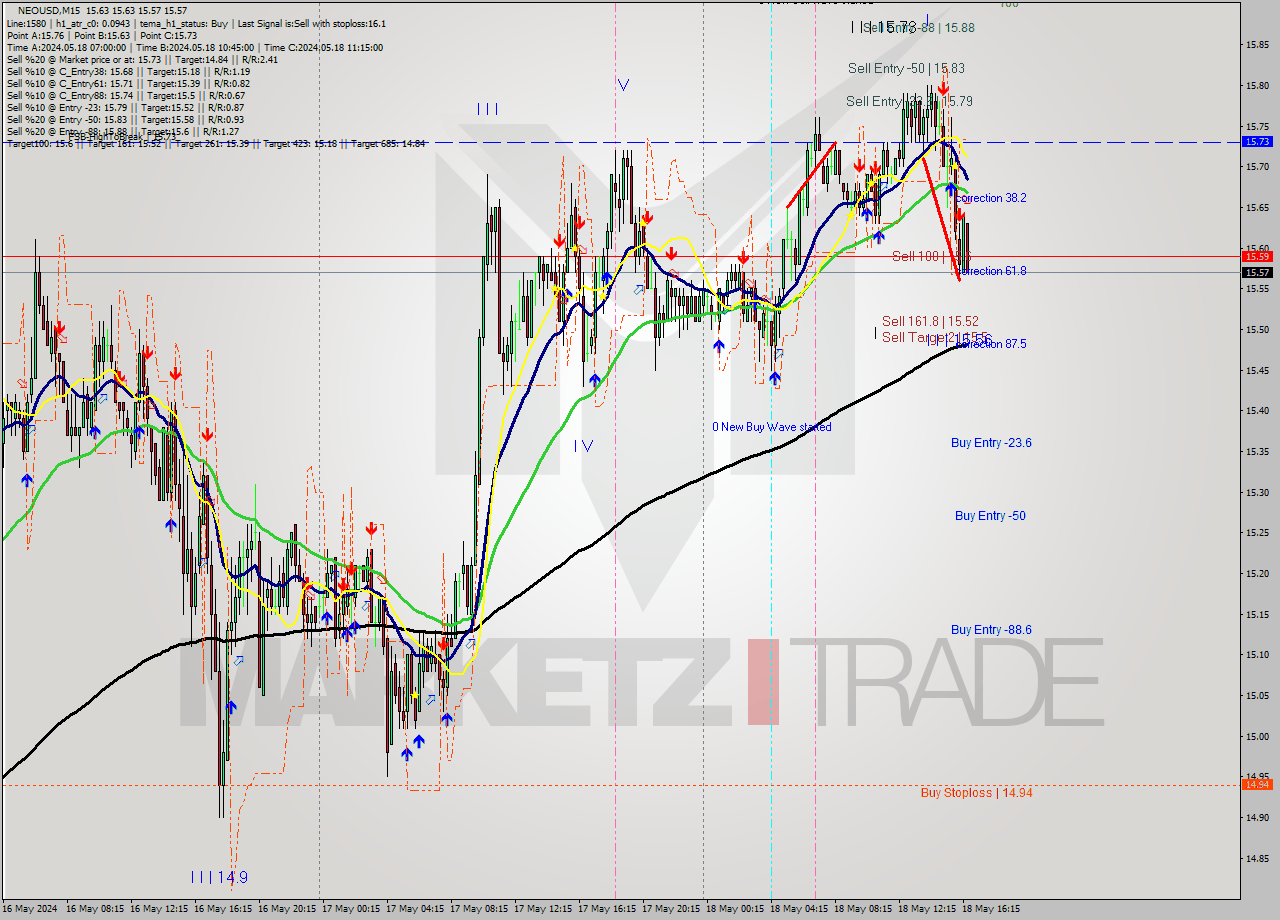Click the orange 14.94 stoploss price tag
The height and width of the screenshot is (920, 1280).
pyautogui.click(x=1256, y=785)
